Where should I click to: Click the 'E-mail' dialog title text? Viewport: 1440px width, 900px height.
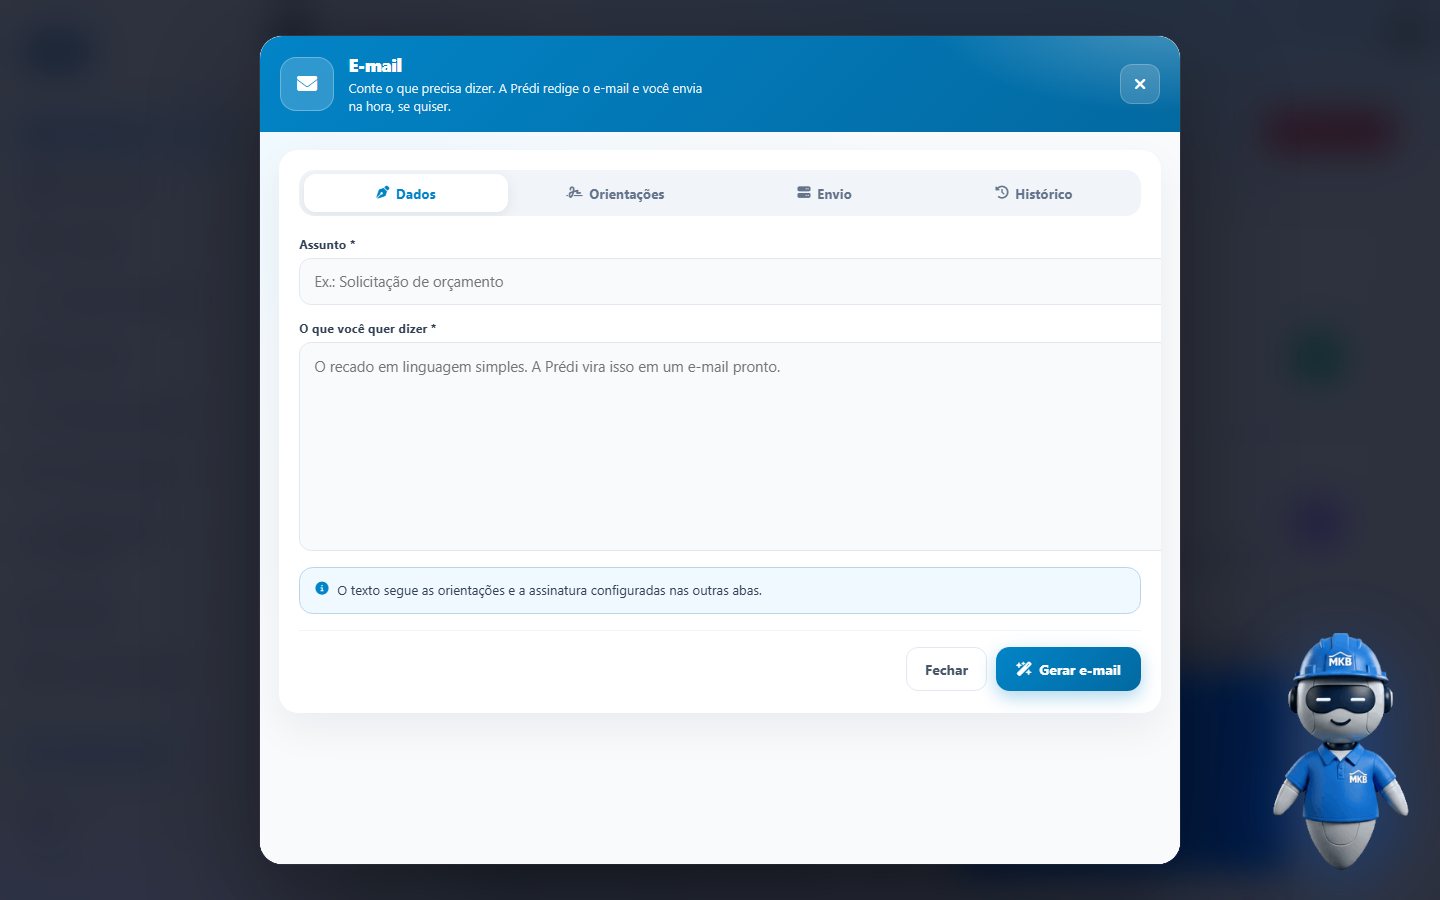pos(375,66)
